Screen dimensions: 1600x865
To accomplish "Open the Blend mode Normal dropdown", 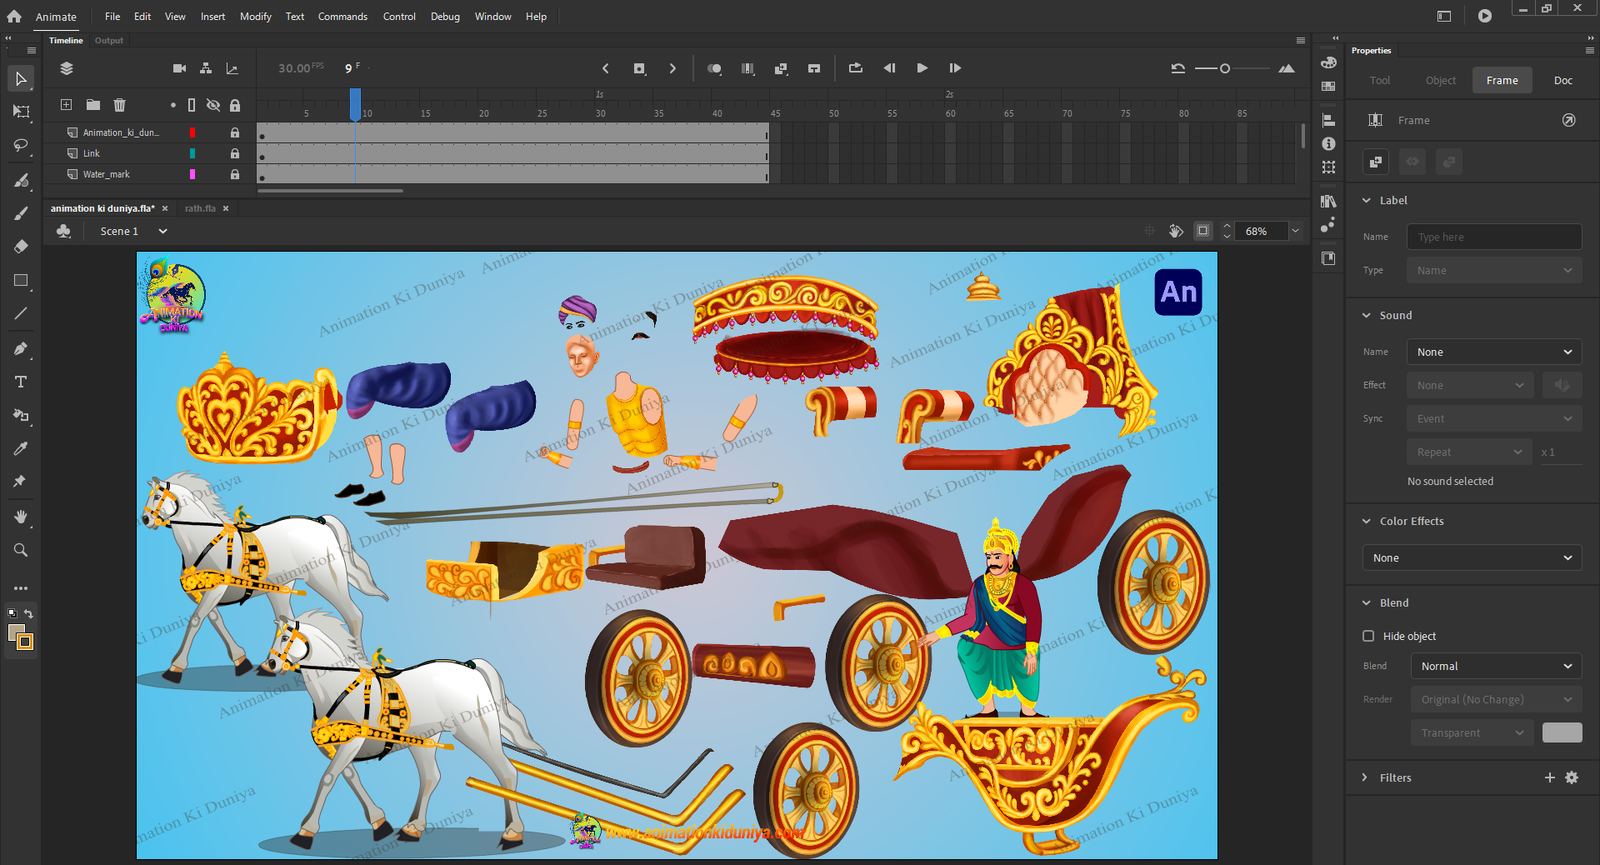I will coord(1496,666).
